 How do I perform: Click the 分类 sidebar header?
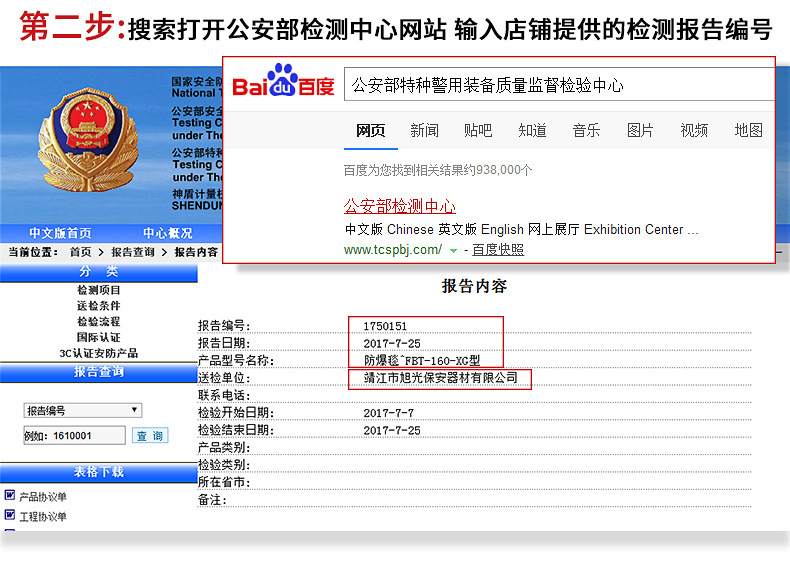[99, 272]
